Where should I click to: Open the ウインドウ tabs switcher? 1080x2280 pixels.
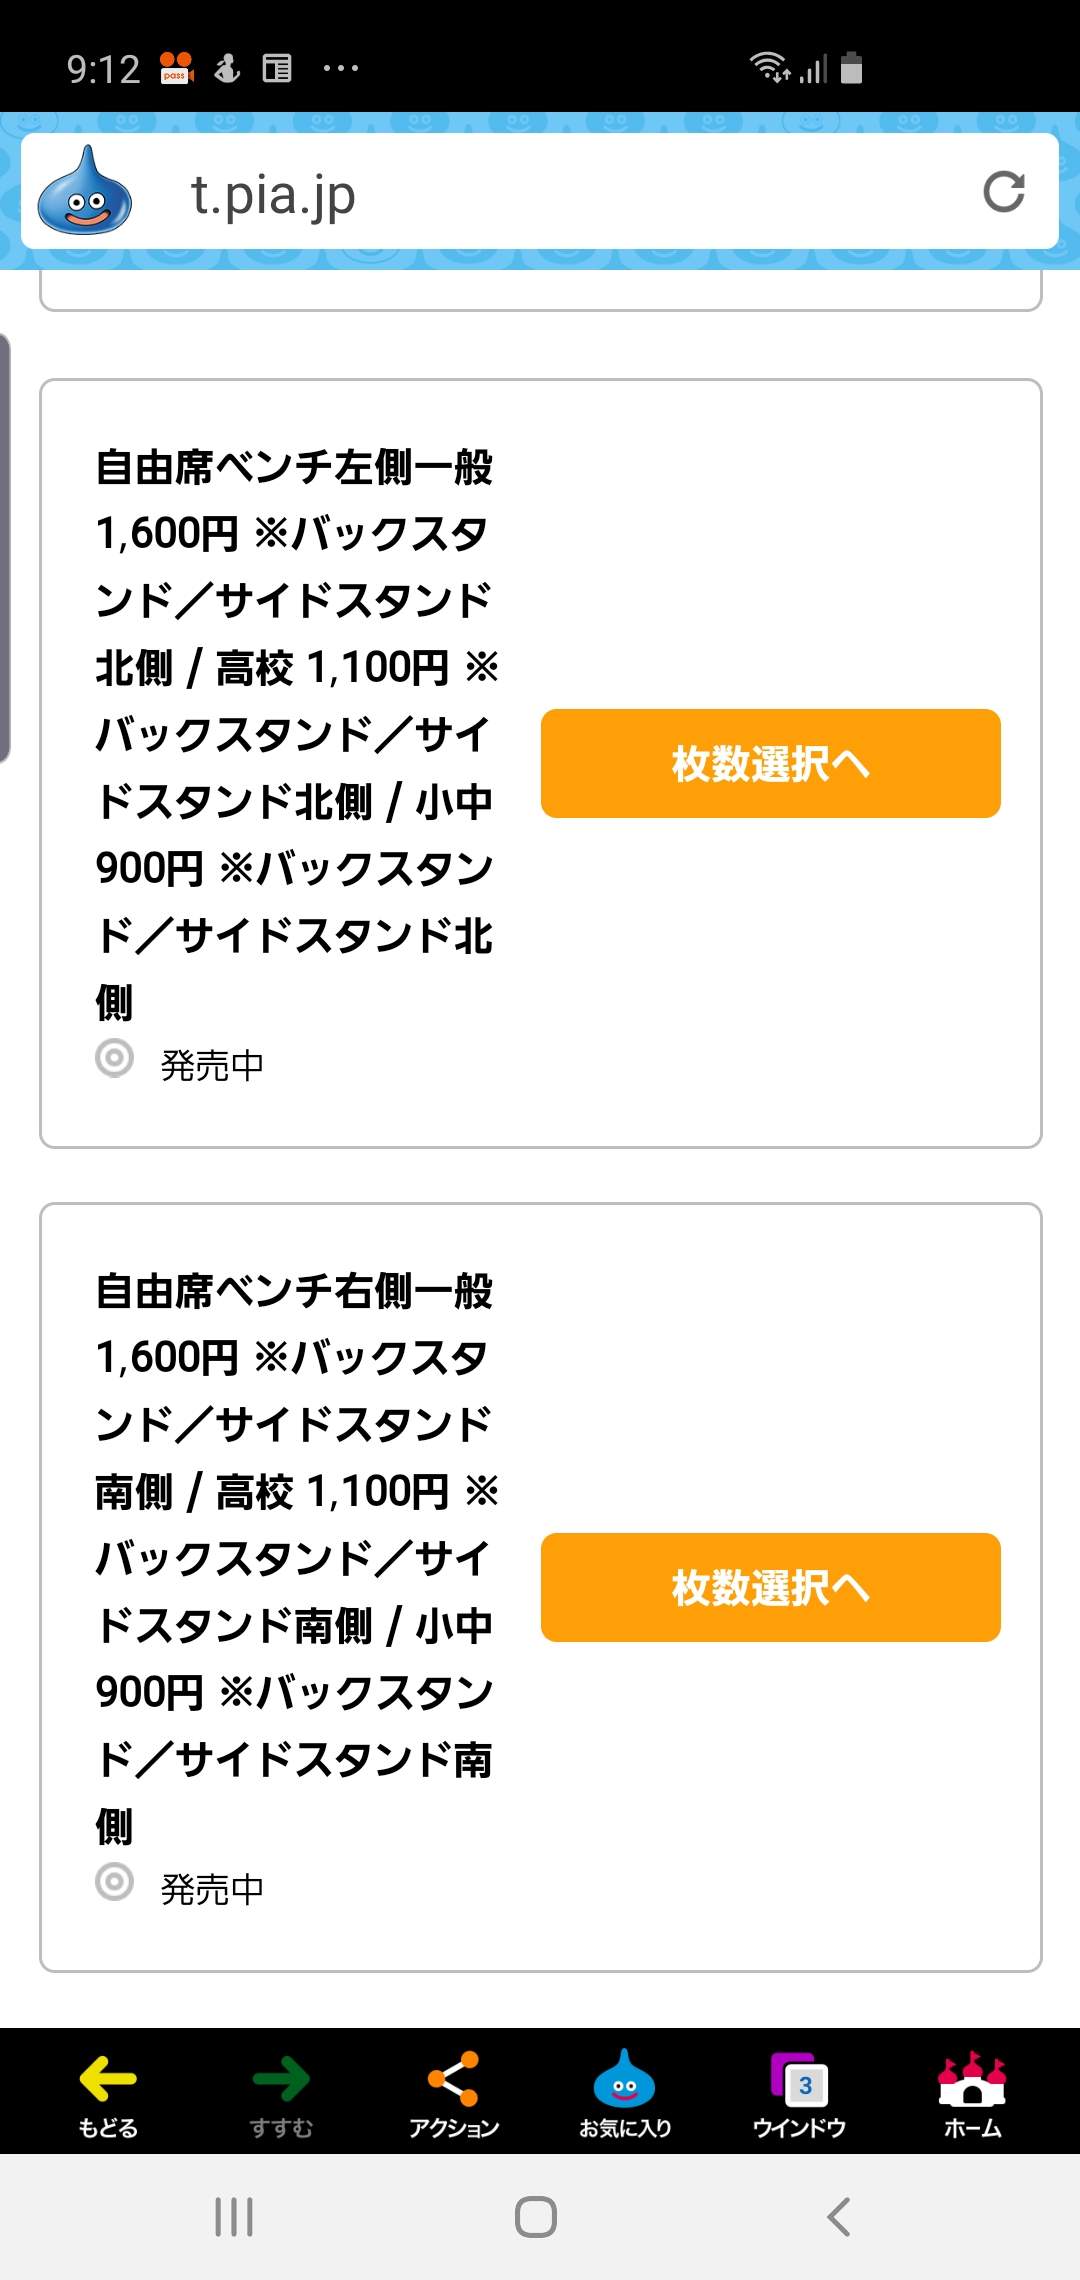point(799,2094)
